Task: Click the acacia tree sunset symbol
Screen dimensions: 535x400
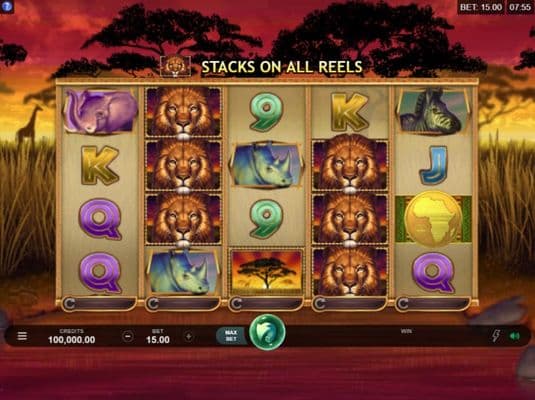Action: 267,272
